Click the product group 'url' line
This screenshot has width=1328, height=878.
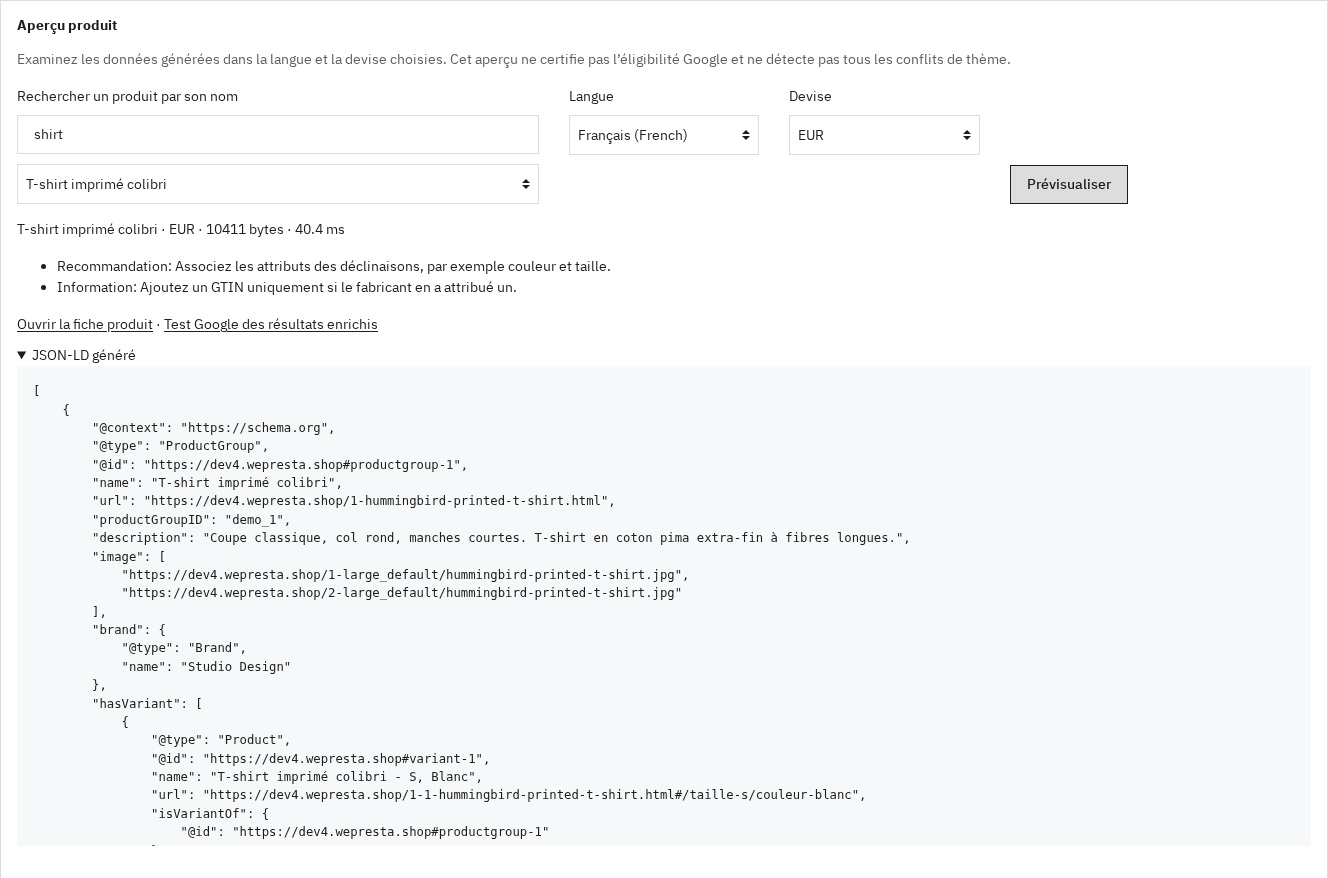coord(354,501)
